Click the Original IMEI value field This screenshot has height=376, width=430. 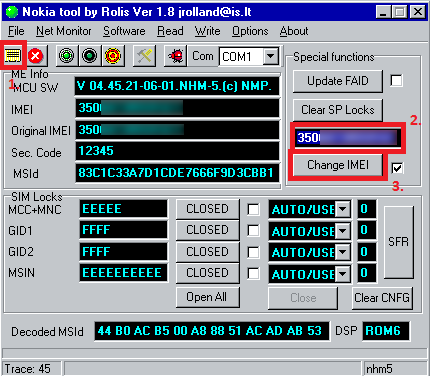point(177,130)
